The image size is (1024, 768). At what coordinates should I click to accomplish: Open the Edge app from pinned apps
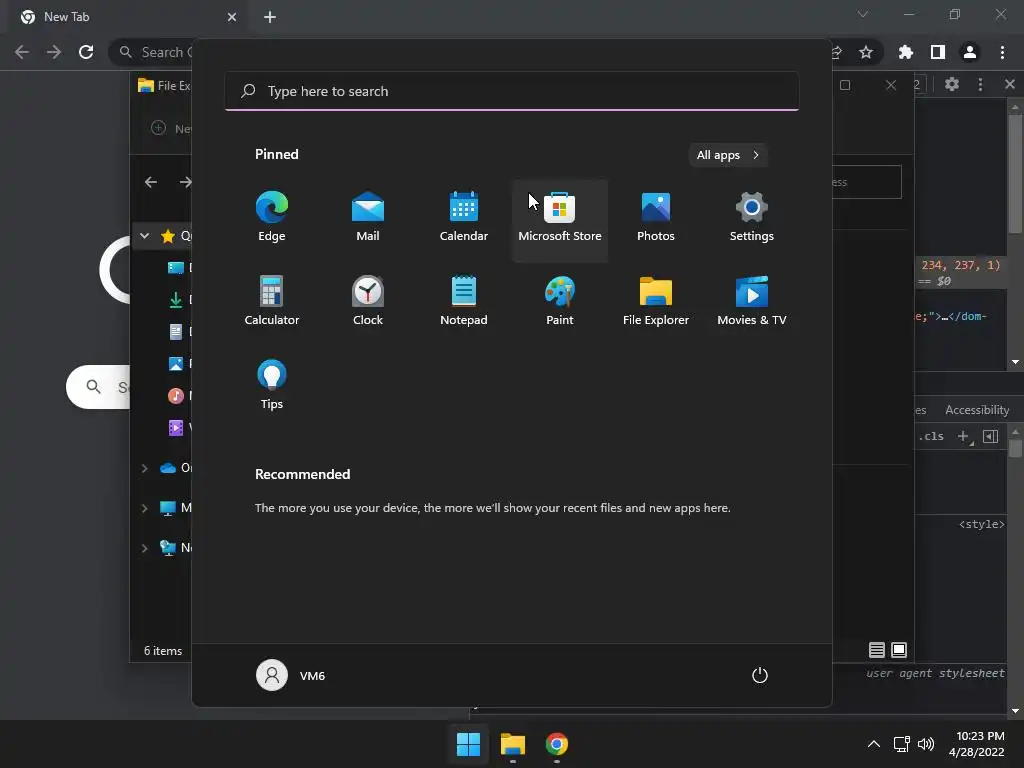click(272, 219)
